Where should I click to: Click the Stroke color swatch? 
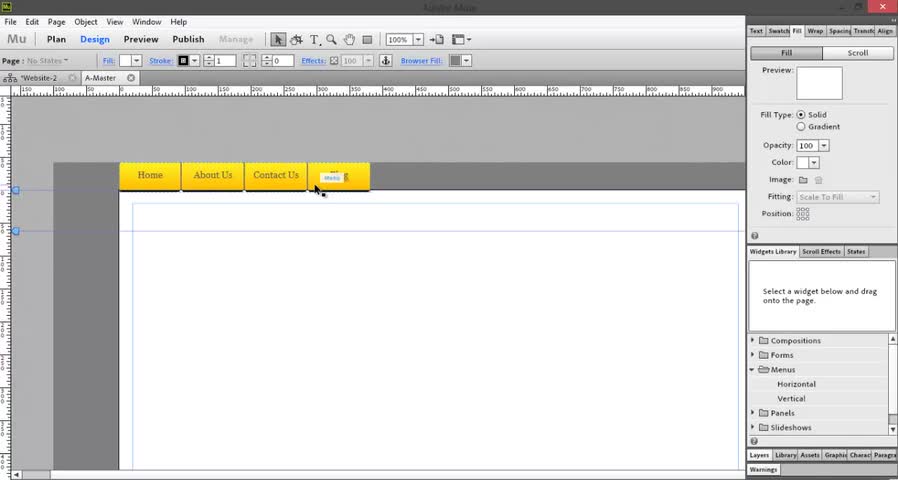183,61
